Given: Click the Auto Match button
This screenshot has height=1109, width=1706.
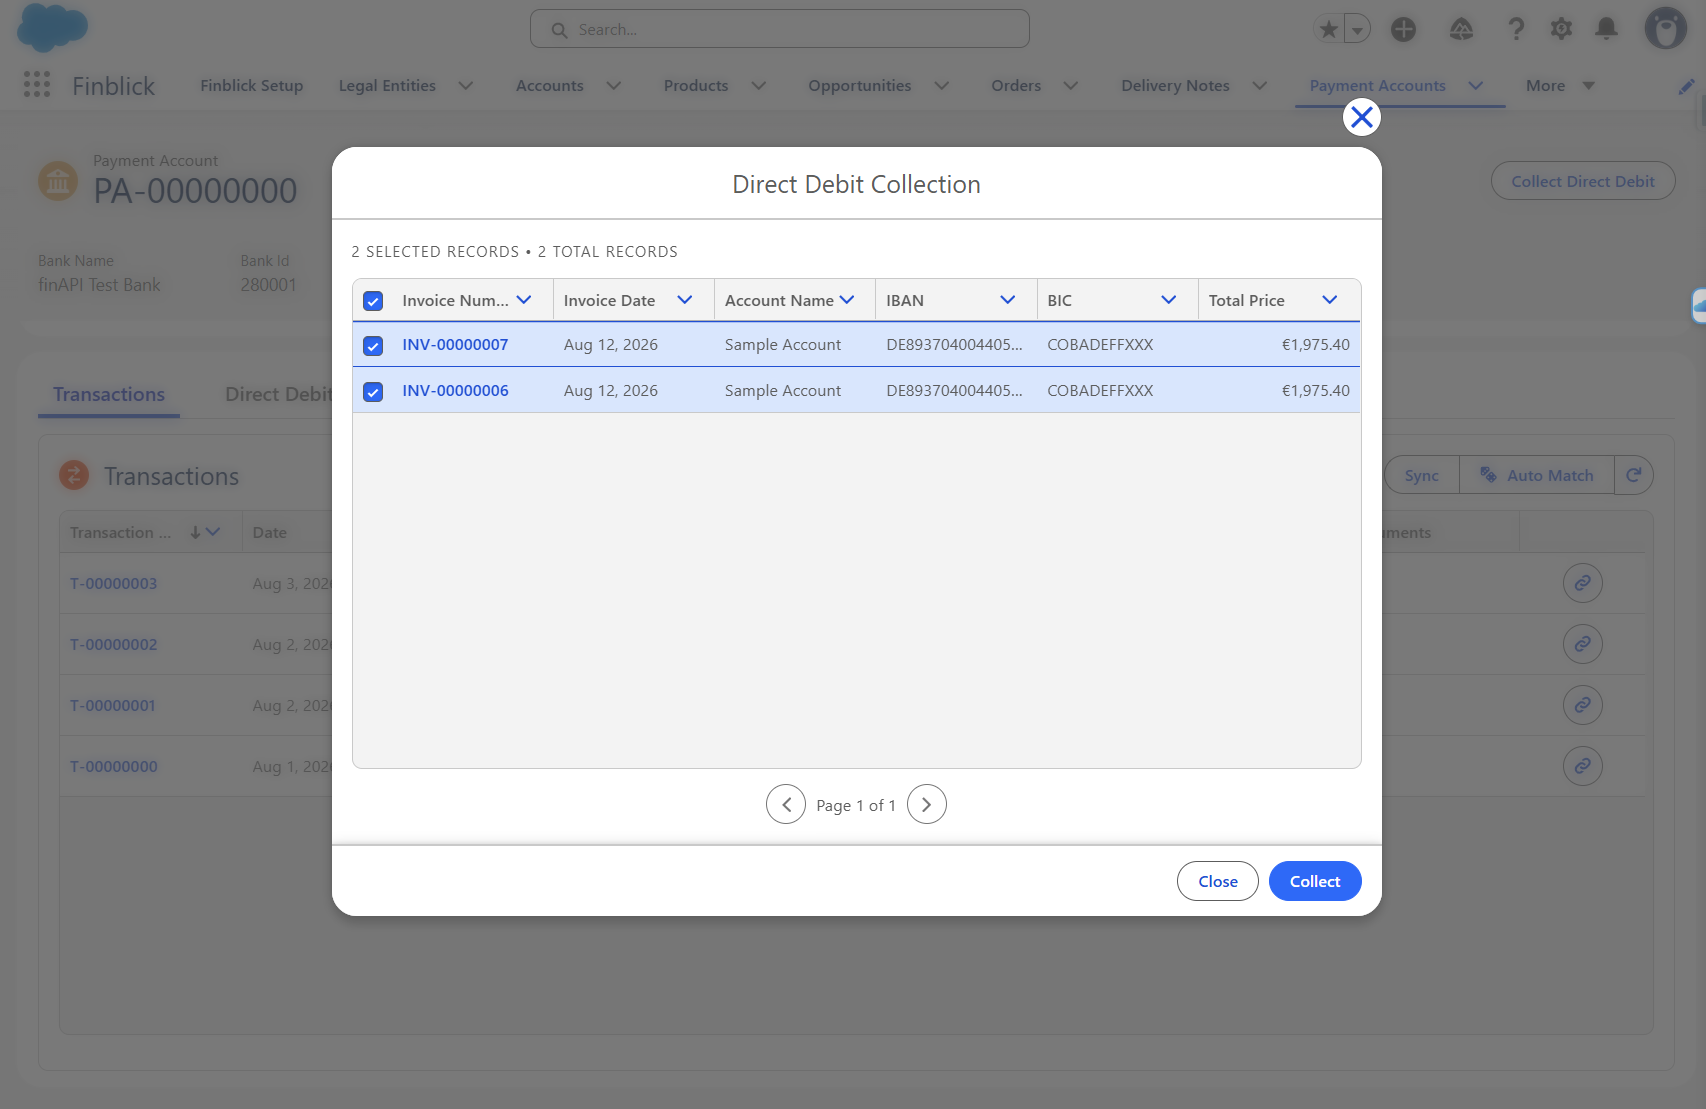Looking at the screenshot, I should tap(1537, 475).
